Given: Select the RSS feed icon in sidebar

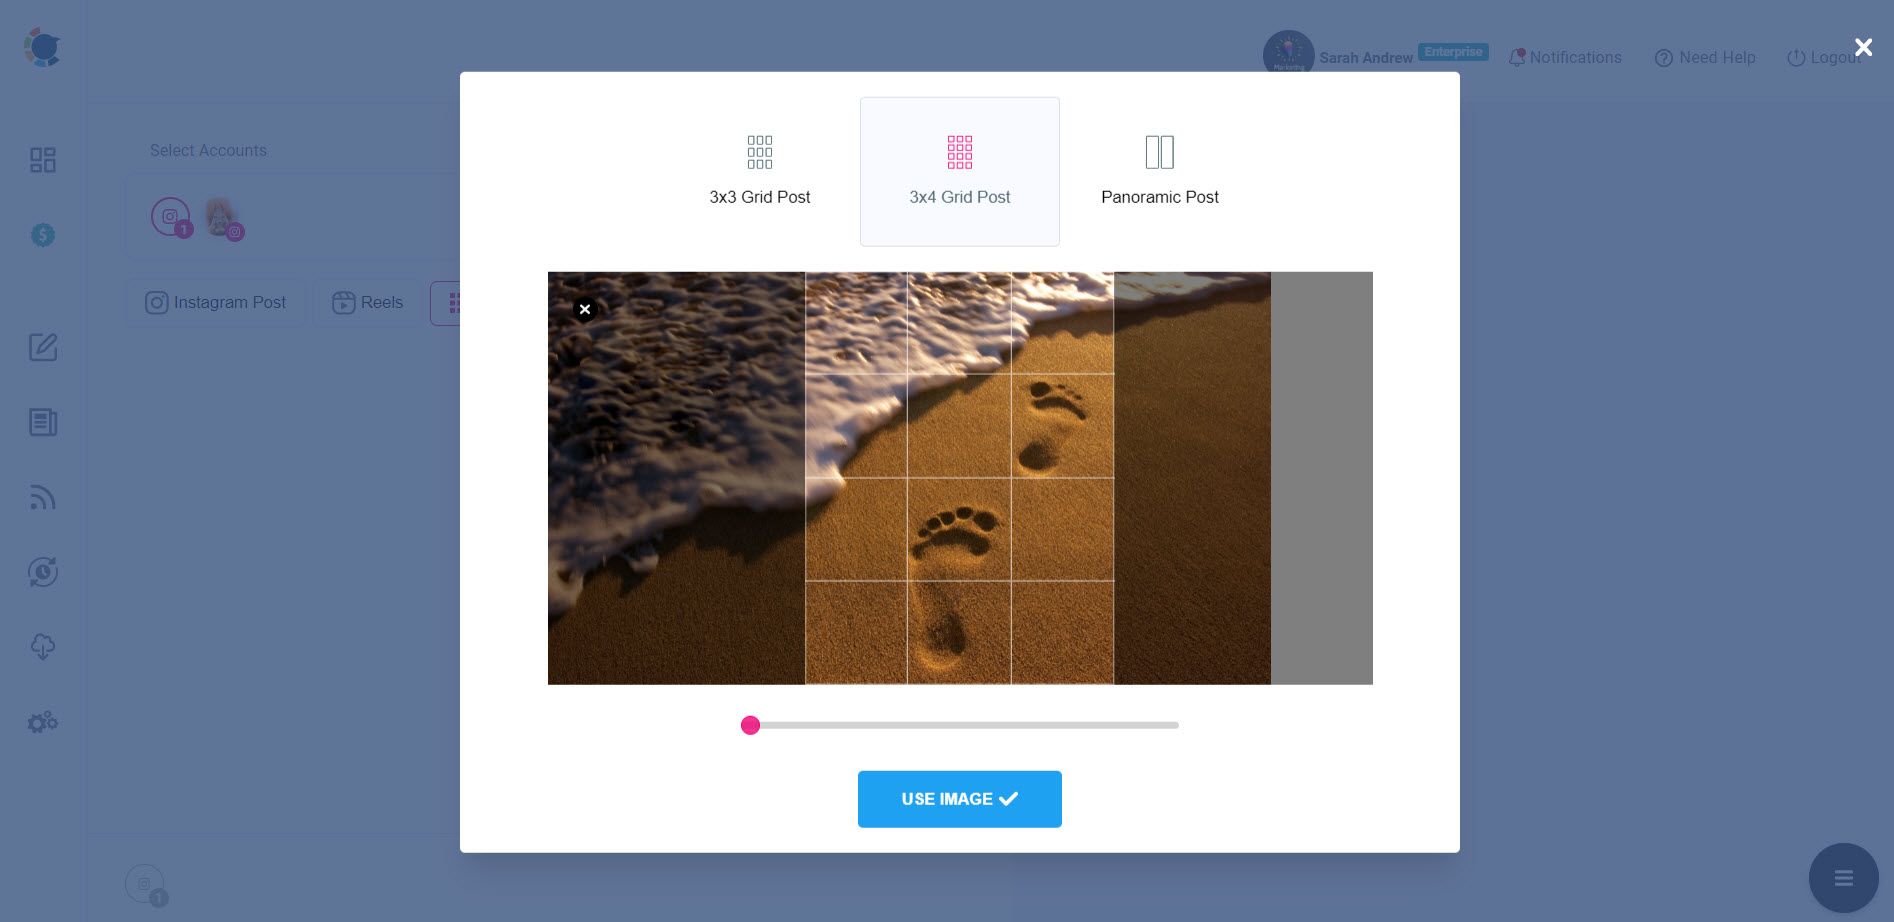Looking at the screenshot, I should [x=43, y=497].
